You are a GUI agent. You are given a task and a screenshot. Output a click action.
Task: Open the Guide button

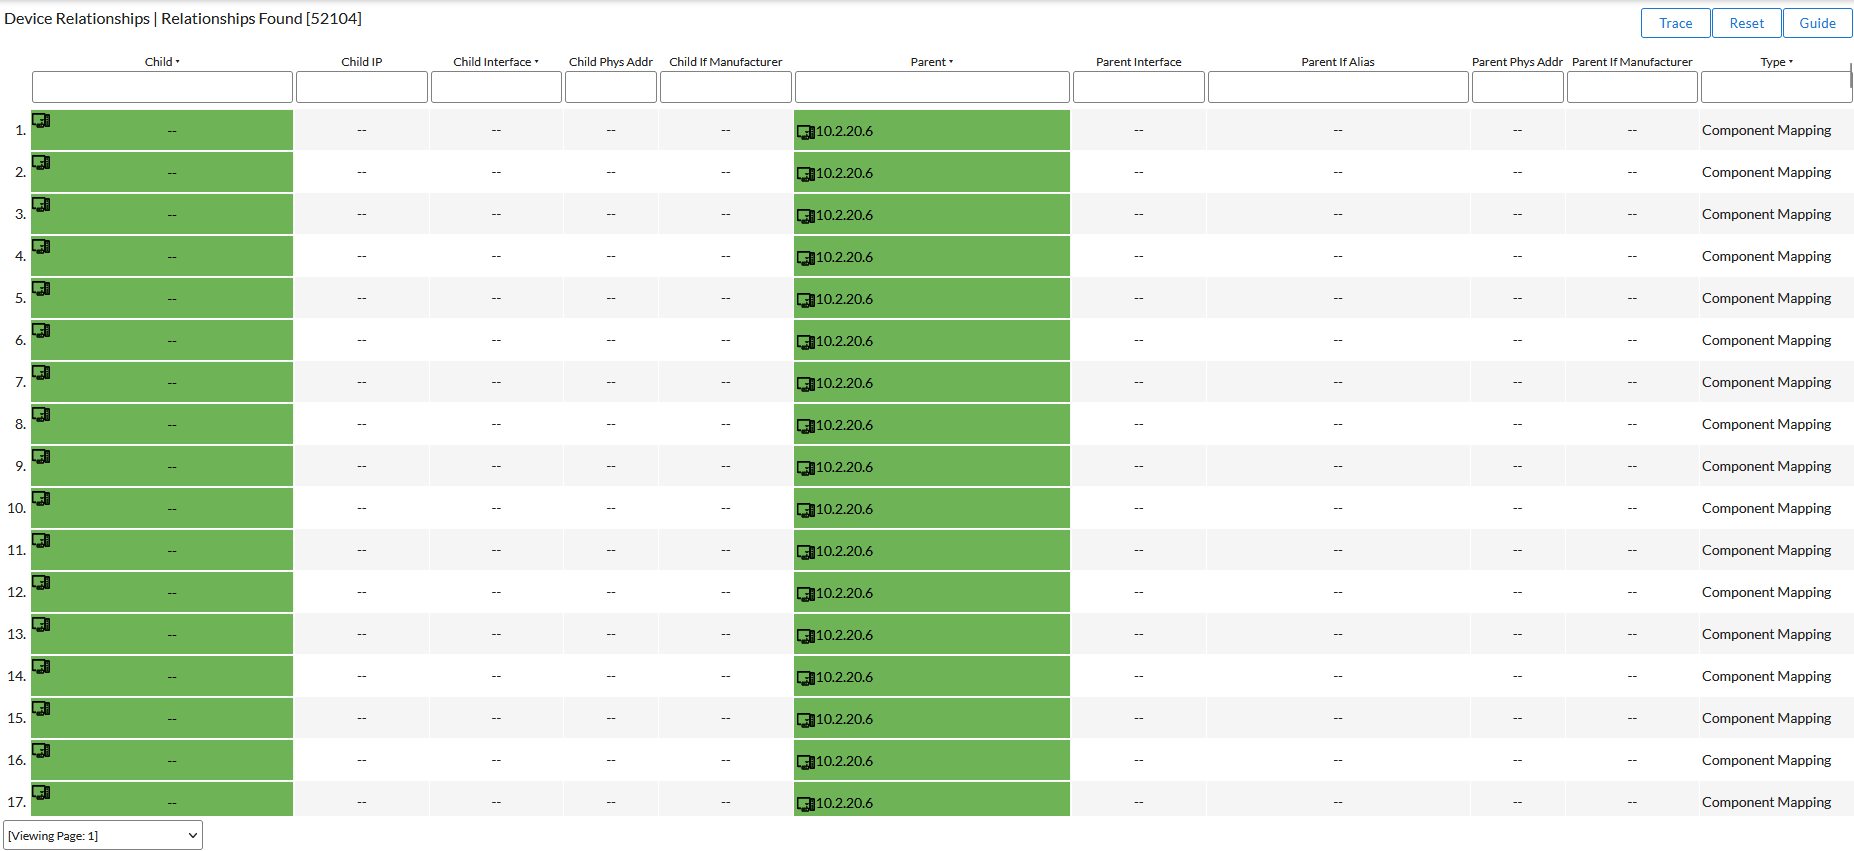[x=1816, y=23]
